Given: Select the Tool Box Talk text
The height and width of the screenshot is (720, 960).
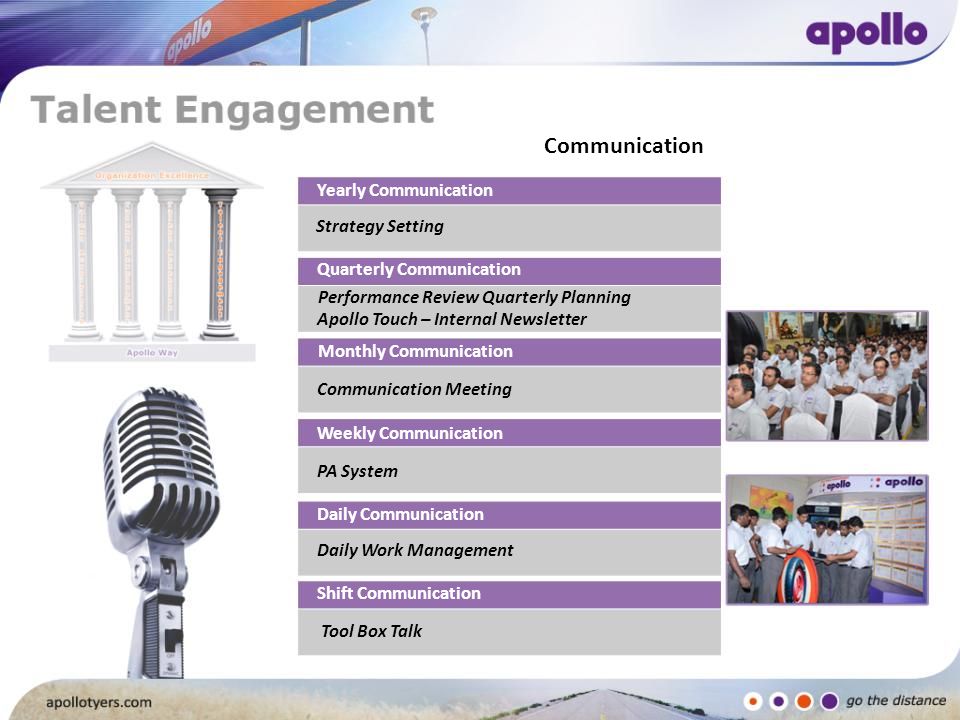Looking at the screenshot, I should tap(372, 631).
